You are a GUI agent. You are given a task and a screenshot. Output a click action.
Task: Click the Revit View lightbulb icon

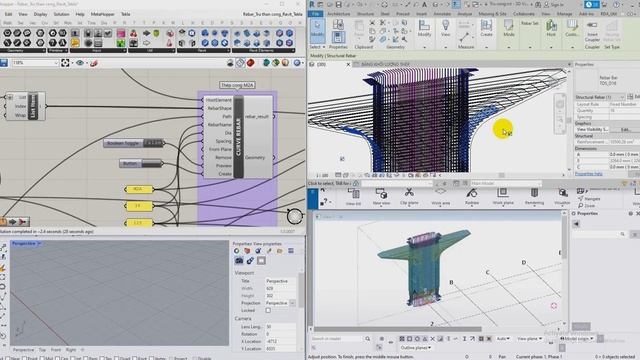(445, 29)
